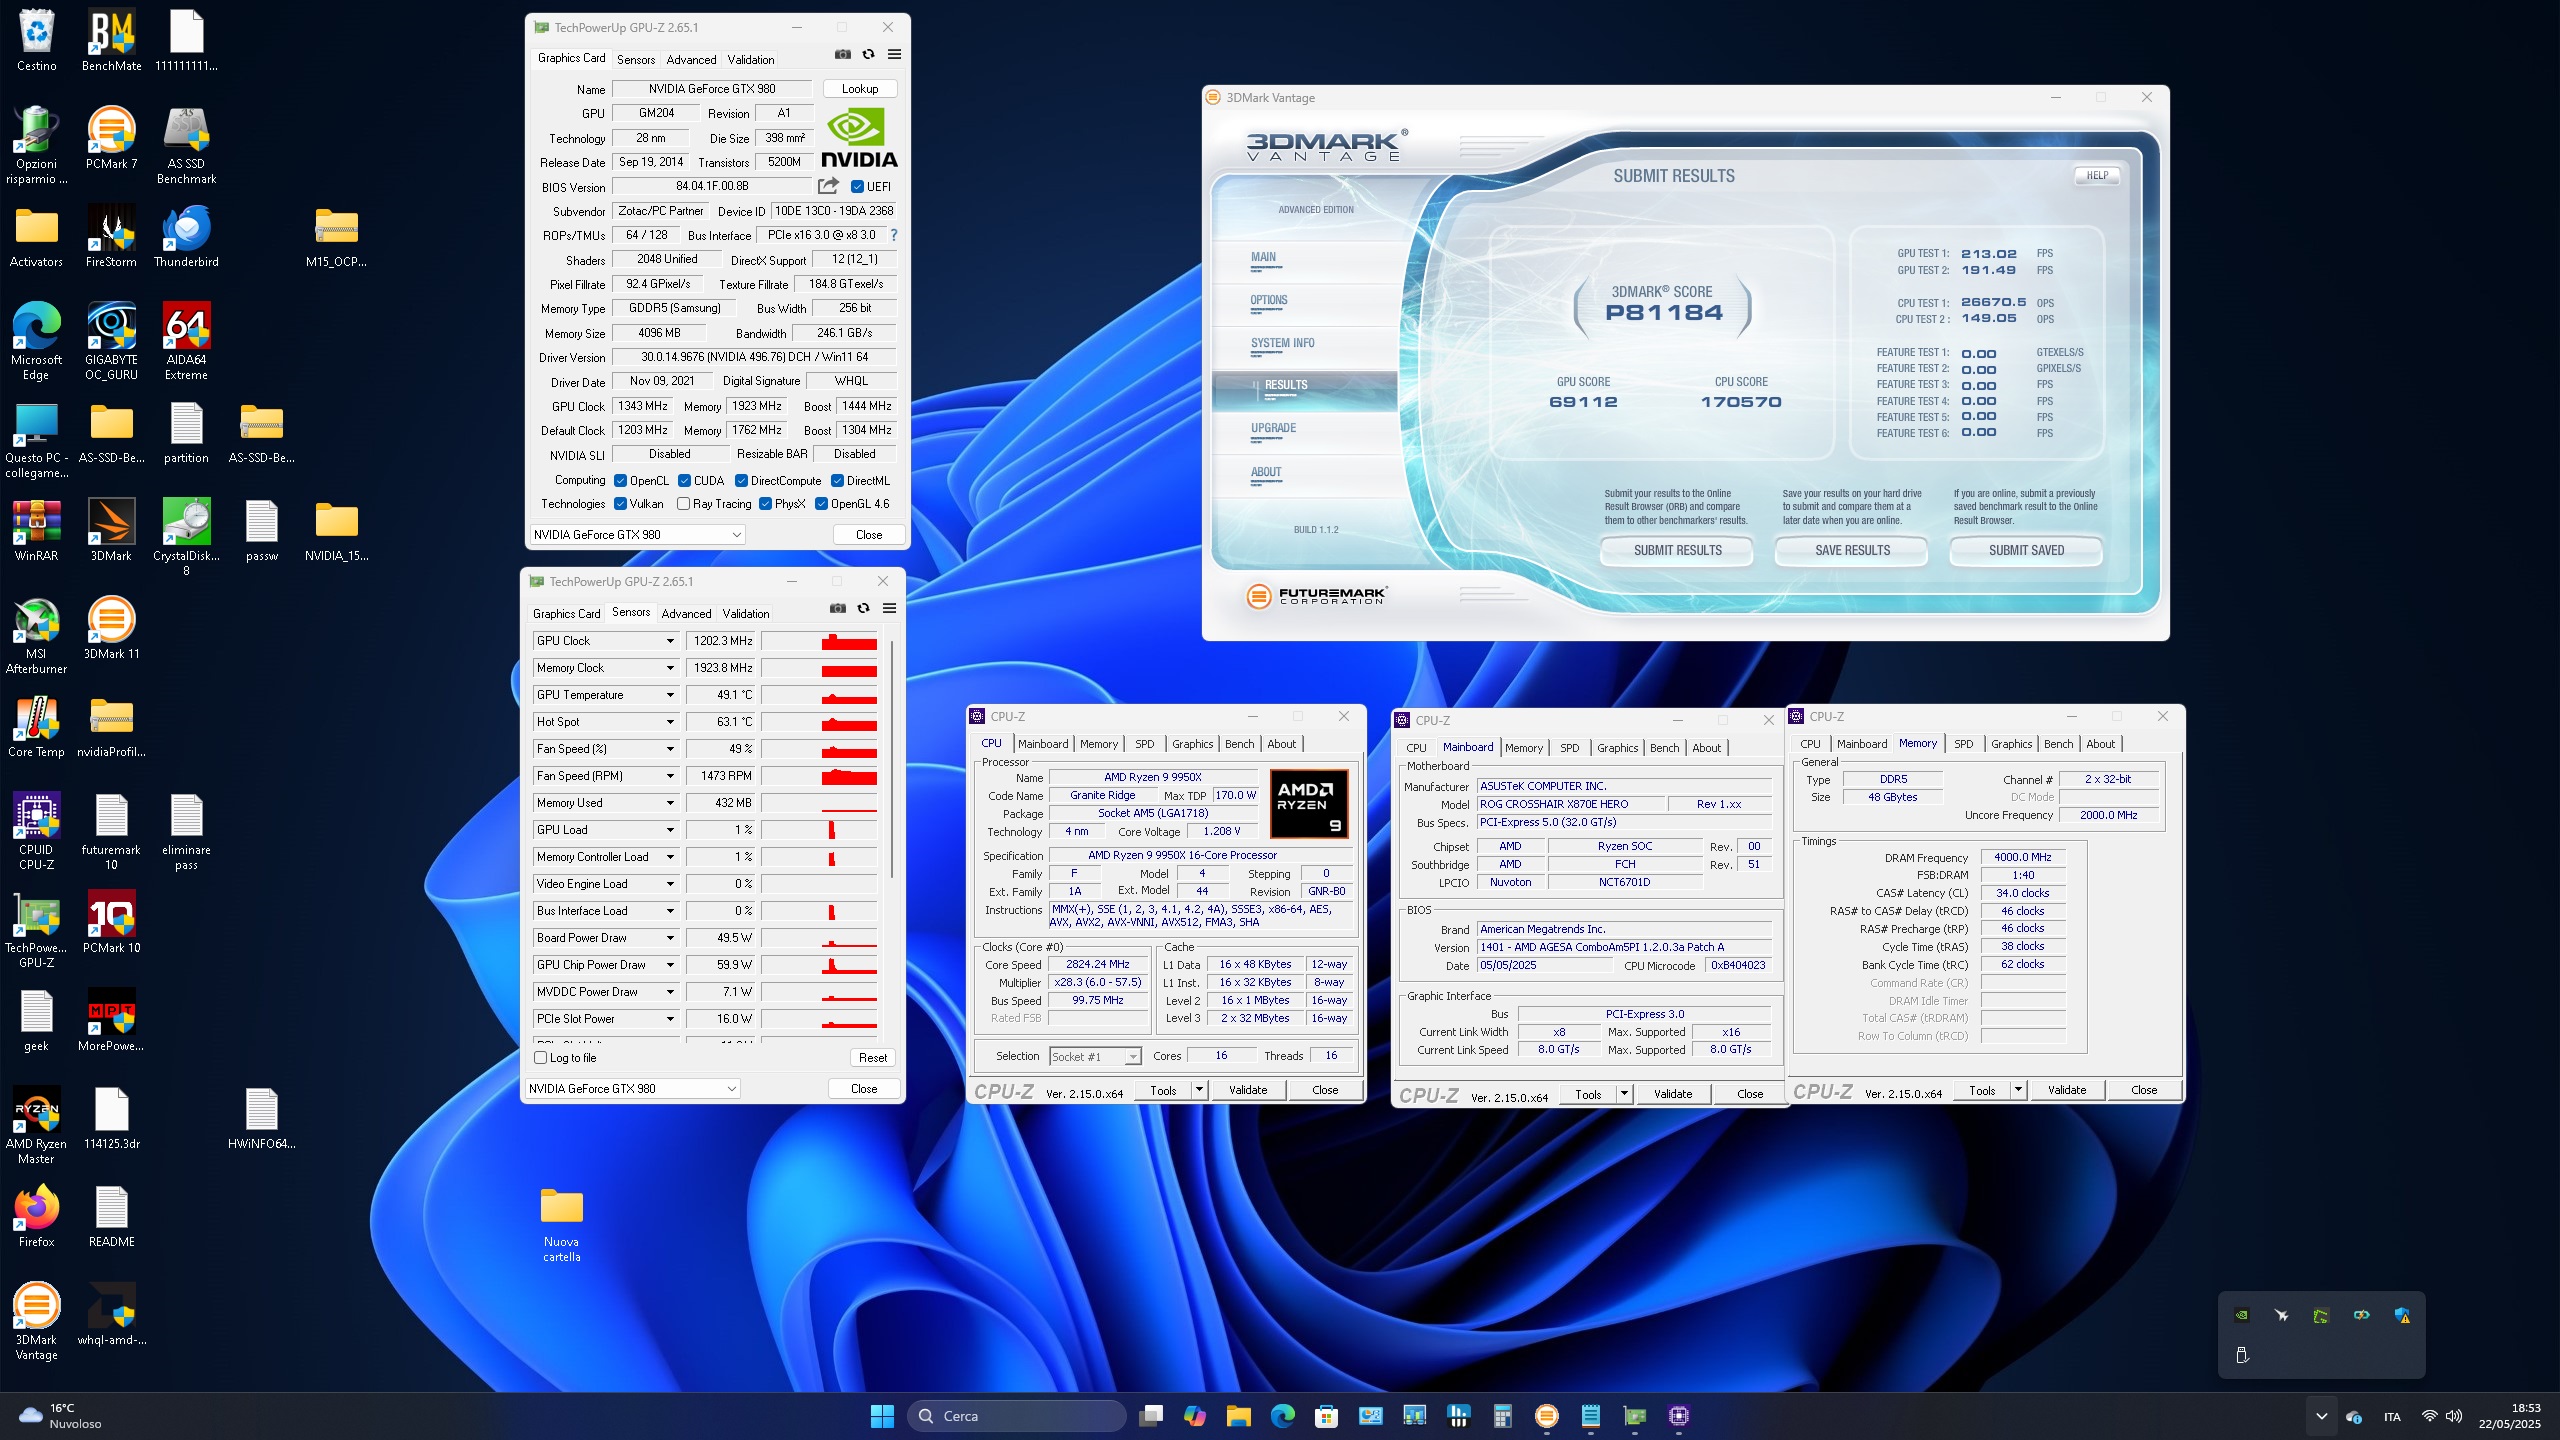Open PCMark 7 desktop icon
This screenshot has height=1440, width=2560.
[x=112, y=139]
